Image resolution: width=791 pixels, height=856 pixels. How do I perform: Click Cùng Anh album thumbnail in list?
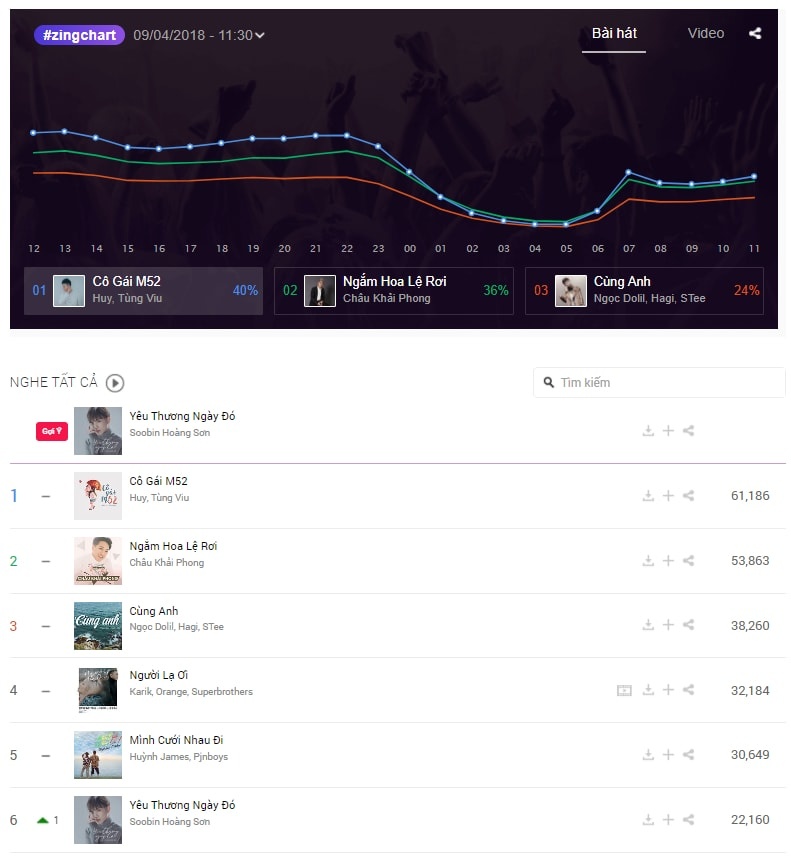point(98,626)
